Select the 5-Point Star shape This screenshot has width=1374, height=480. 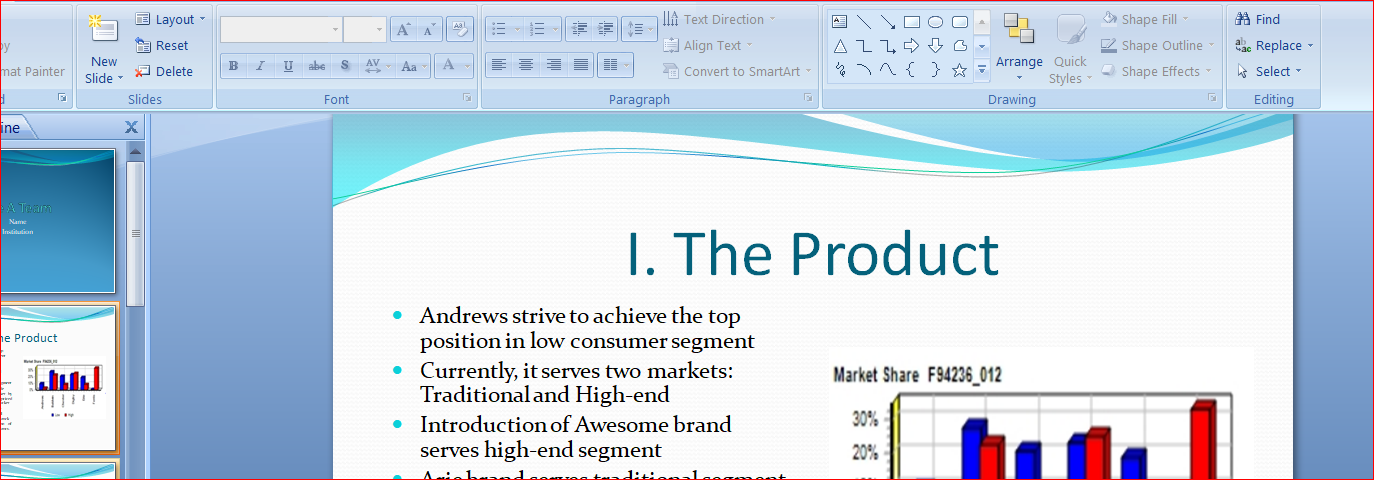[x=960, y=70]
